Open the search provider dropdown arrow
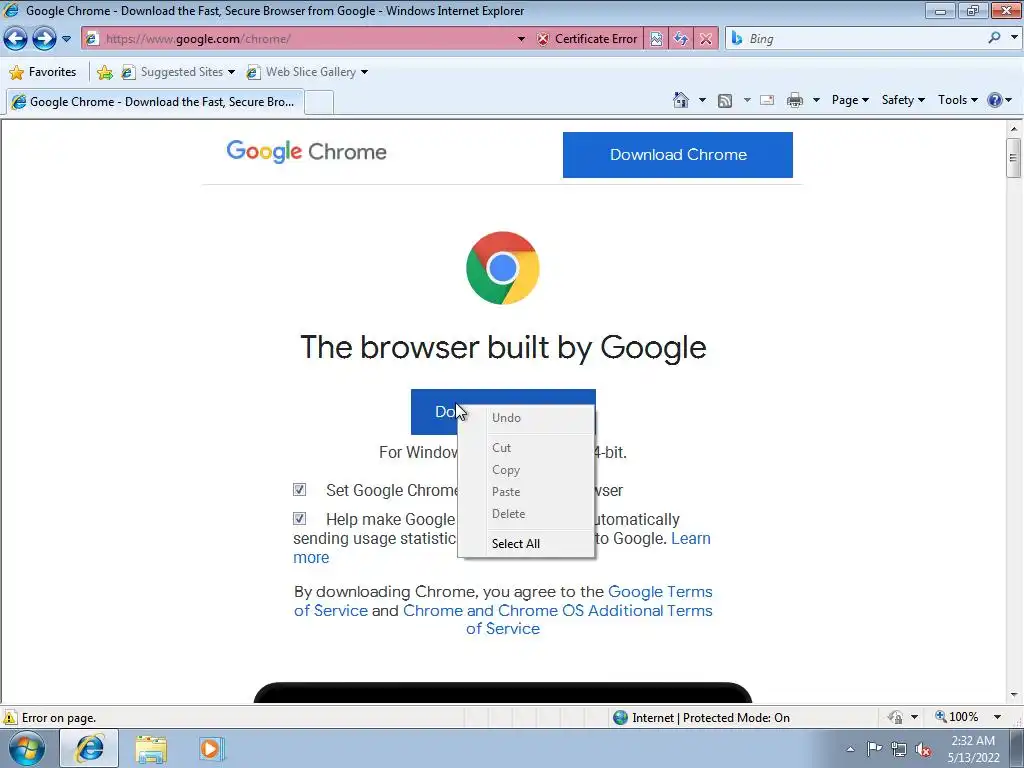Viewport: 1024px width, 768px height. [1014, 38]
